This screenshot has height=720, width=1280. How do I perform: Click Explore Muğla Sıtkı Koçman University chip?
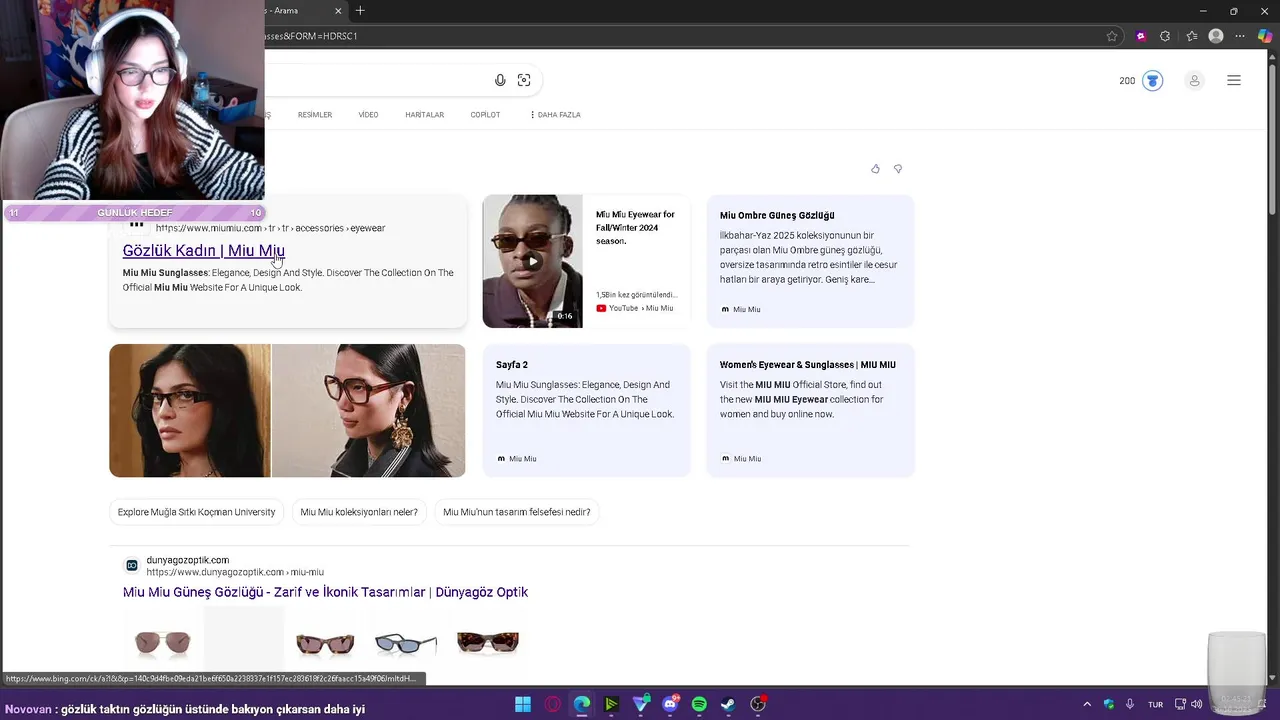pyautogui.click(x=196, y=512)
